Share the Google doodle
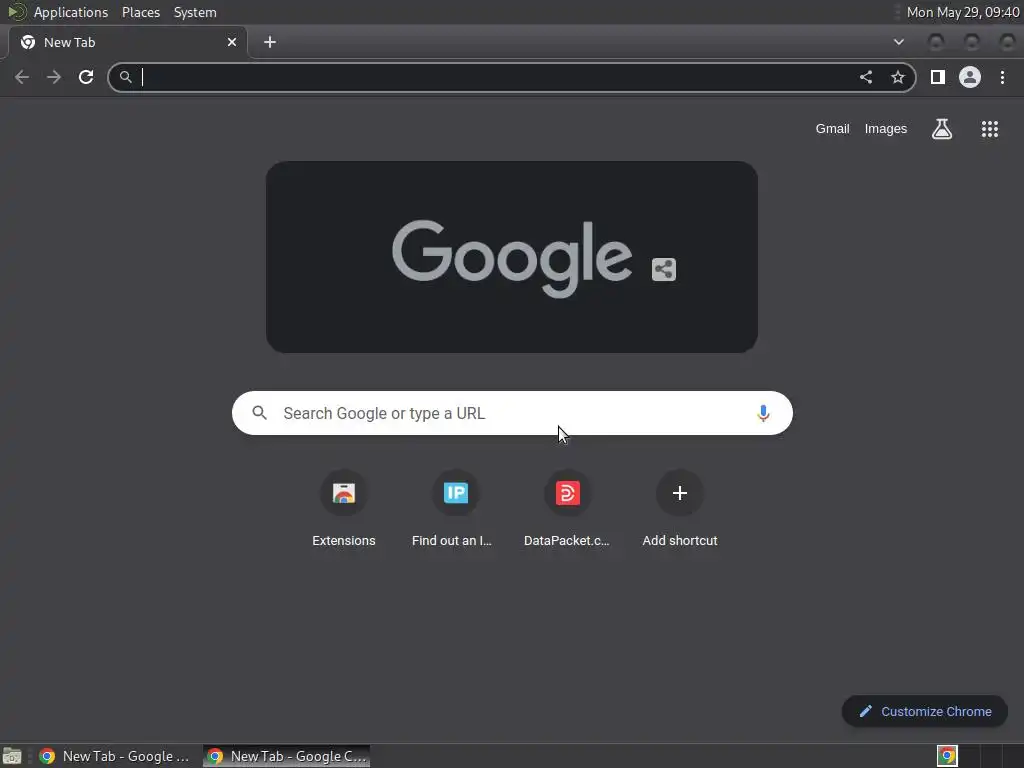 coord(664,269)
